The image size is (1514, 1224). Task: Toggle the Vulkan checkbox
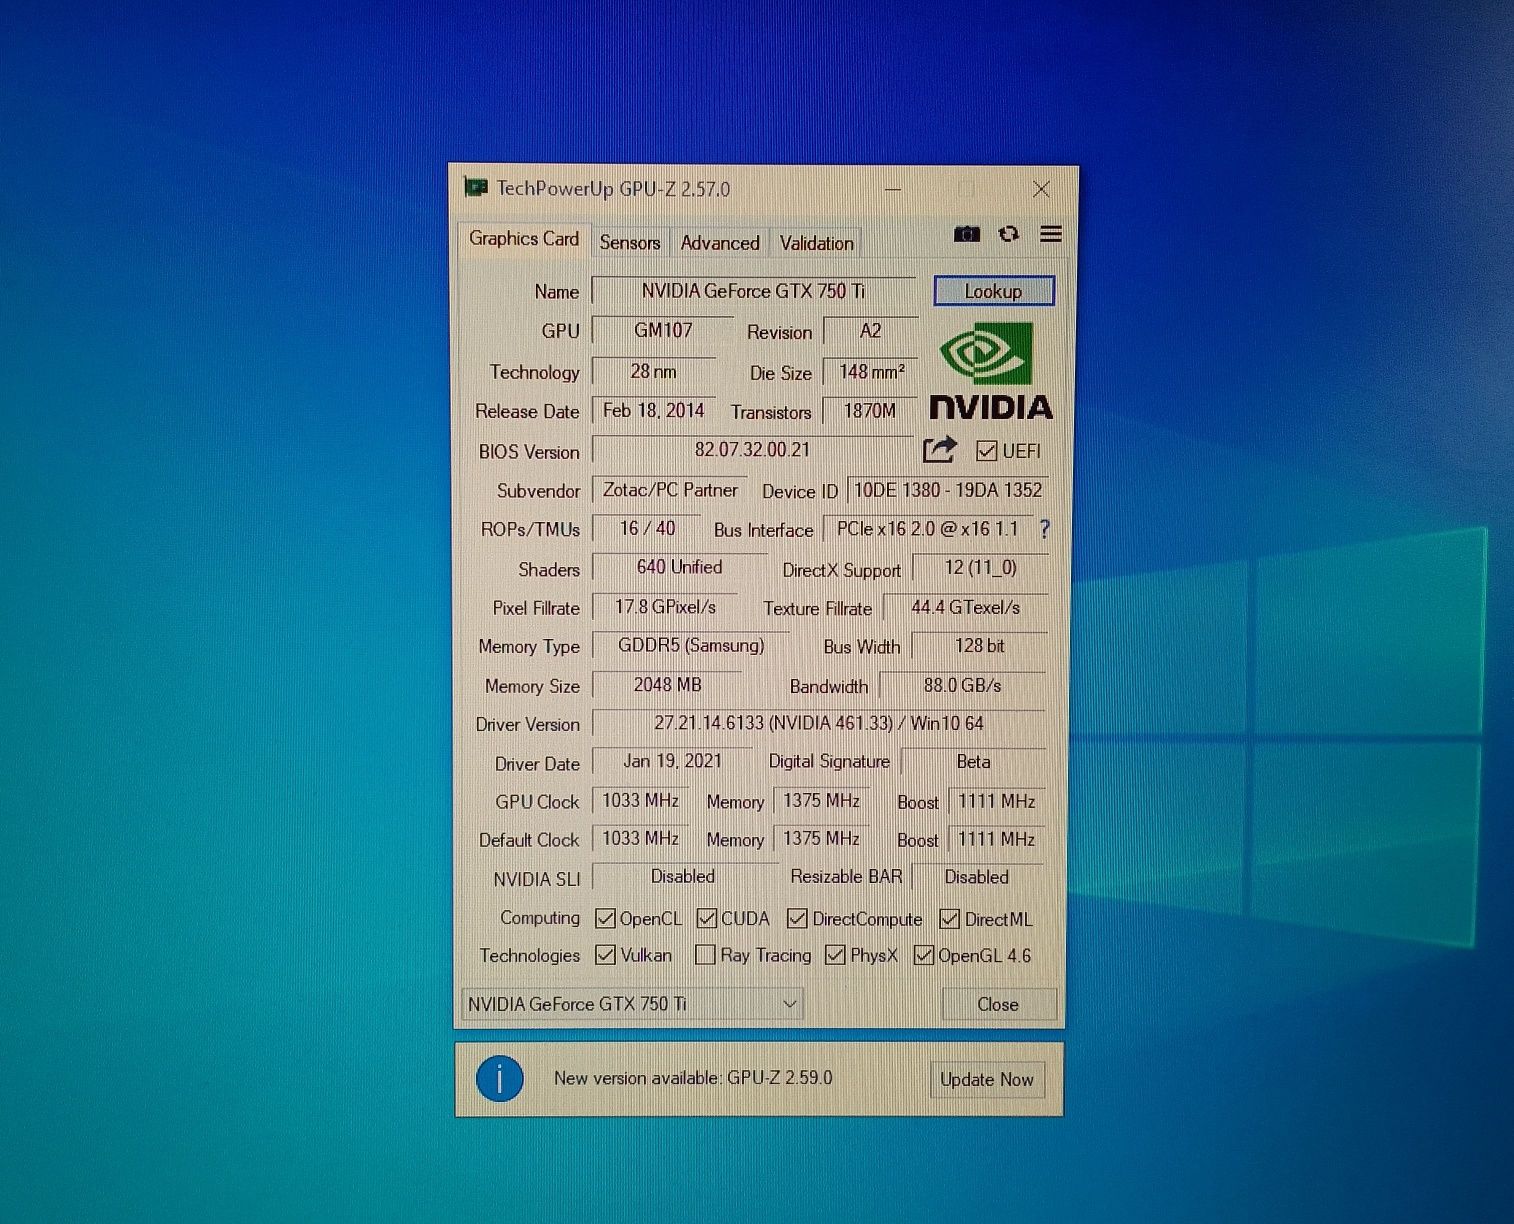[x=604, y=955]
